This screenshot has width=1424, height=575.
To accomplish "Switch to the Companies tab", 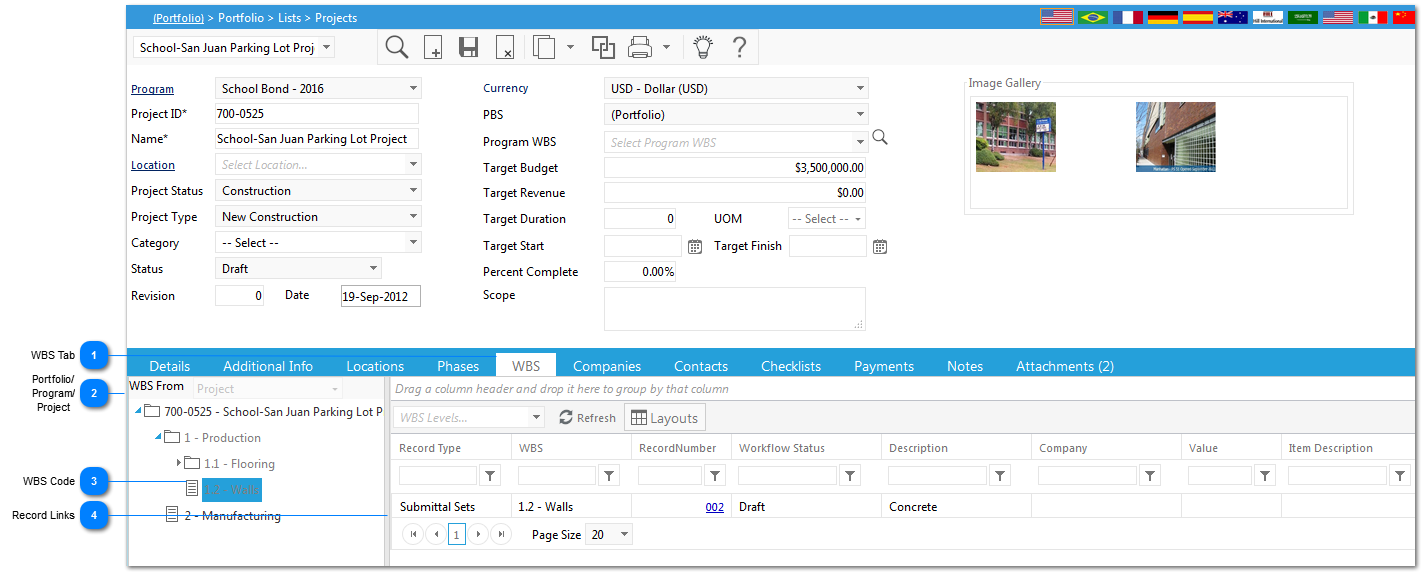I will tap(607, 366).
